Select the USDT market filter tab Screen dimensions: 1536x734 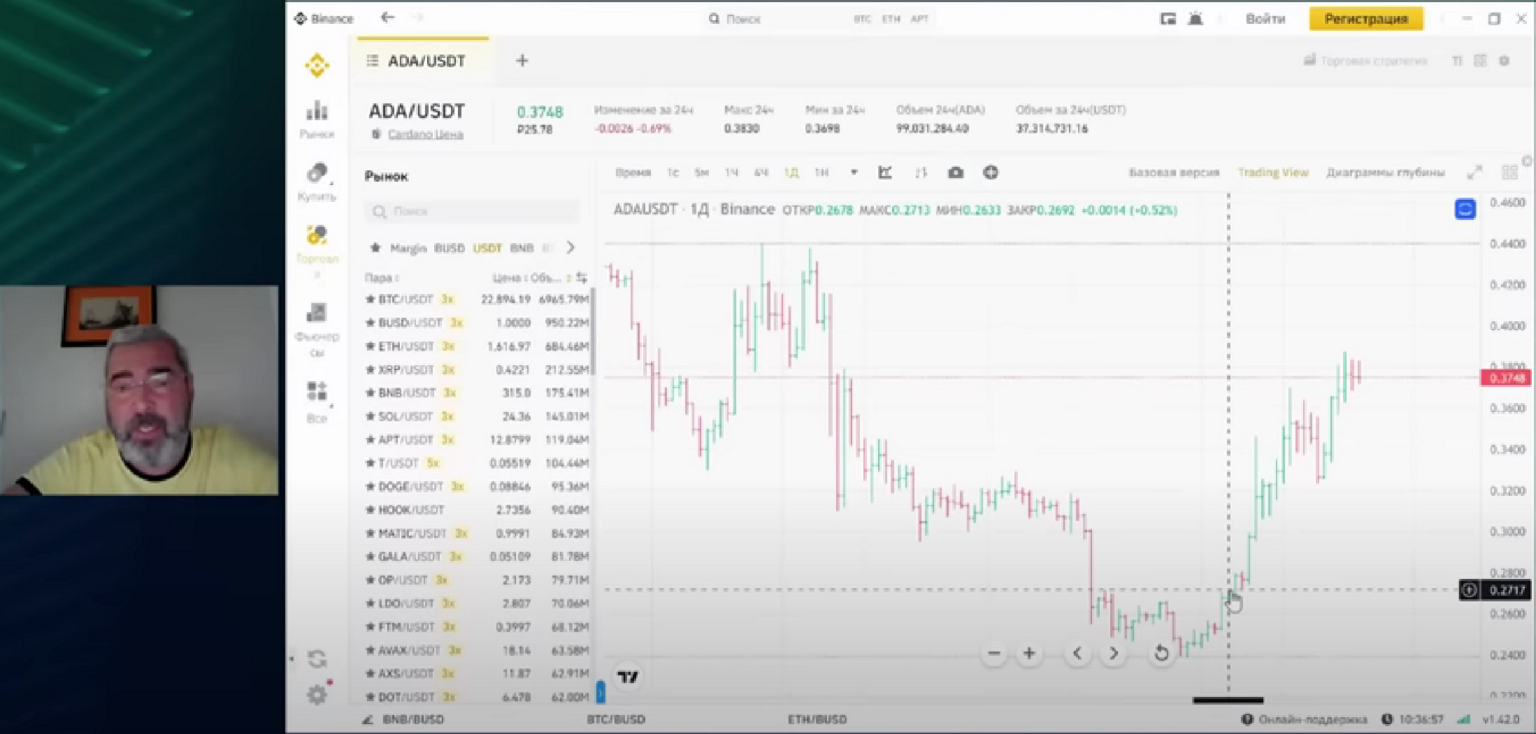pyautogui.click(x=487, y=246)
